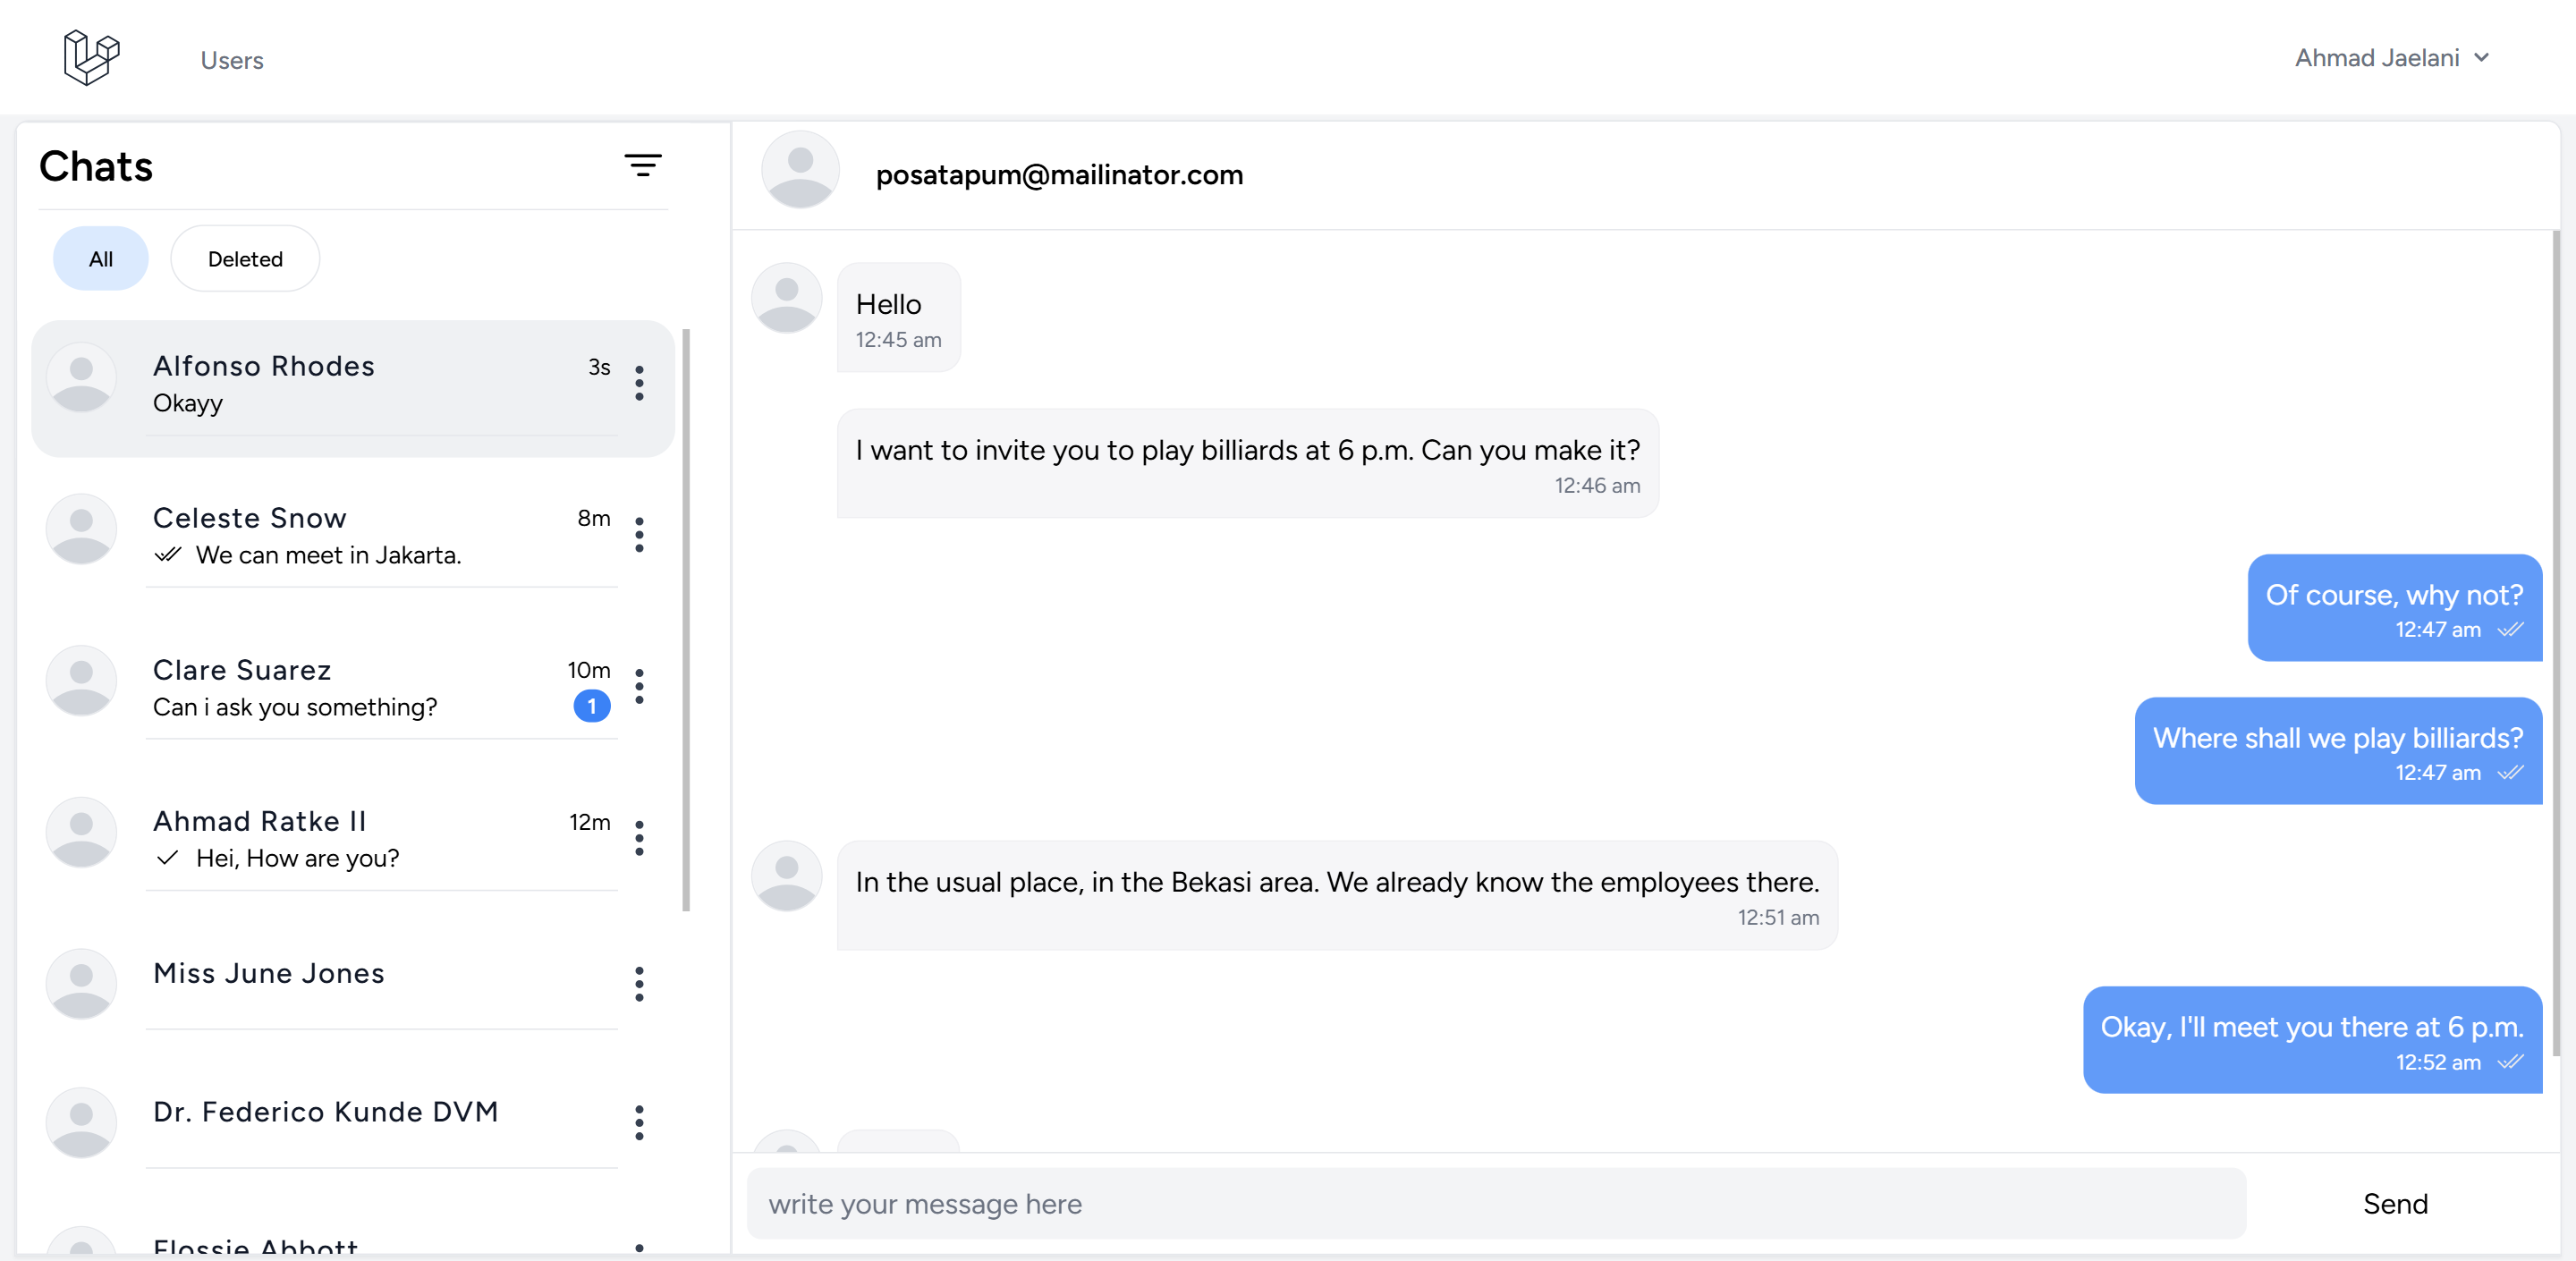Image resolution: width=2576 pixels, height=1261 pixels.
Task: Open options menu for Alfonso Rhodes chat
Action: point(639,383)
